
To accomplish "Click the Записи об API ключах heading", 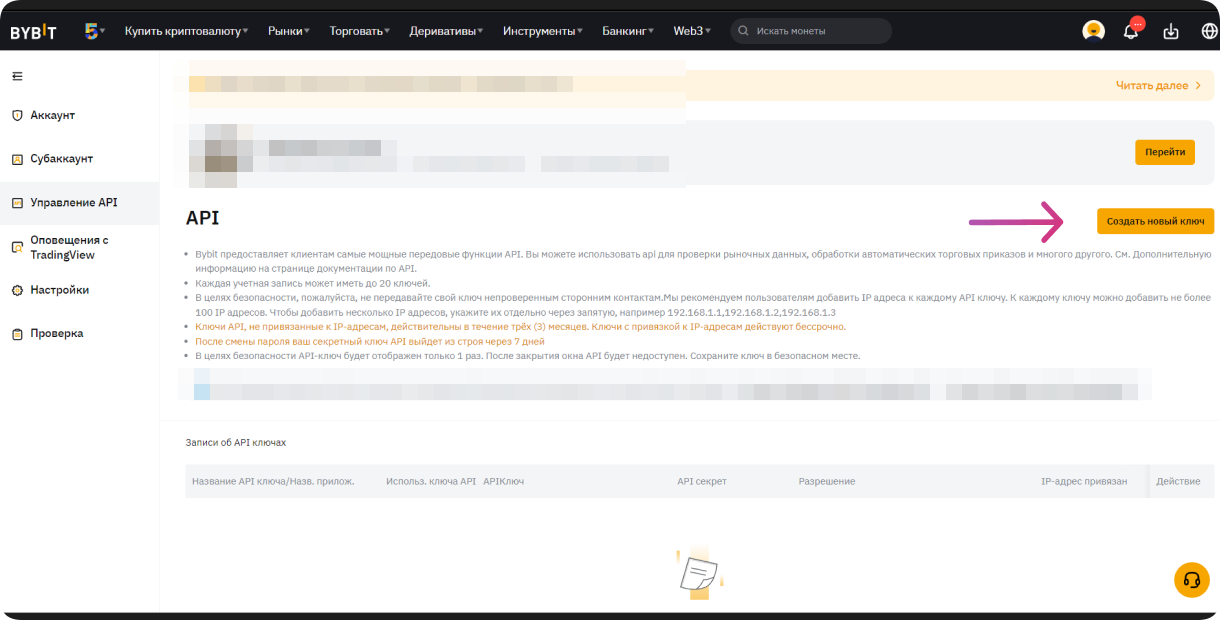I will (236, 442).
